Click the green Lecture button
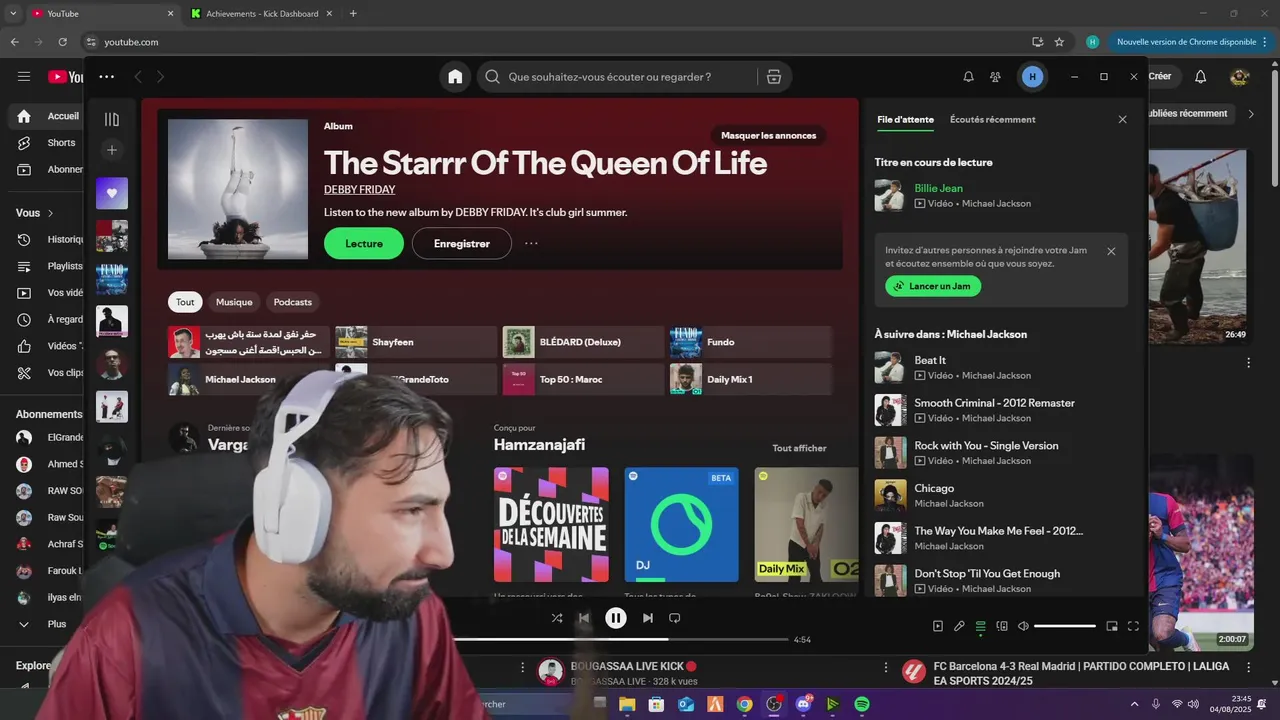Image resolution: width=1280 pixels, height=720 pixels. (364, 243)
